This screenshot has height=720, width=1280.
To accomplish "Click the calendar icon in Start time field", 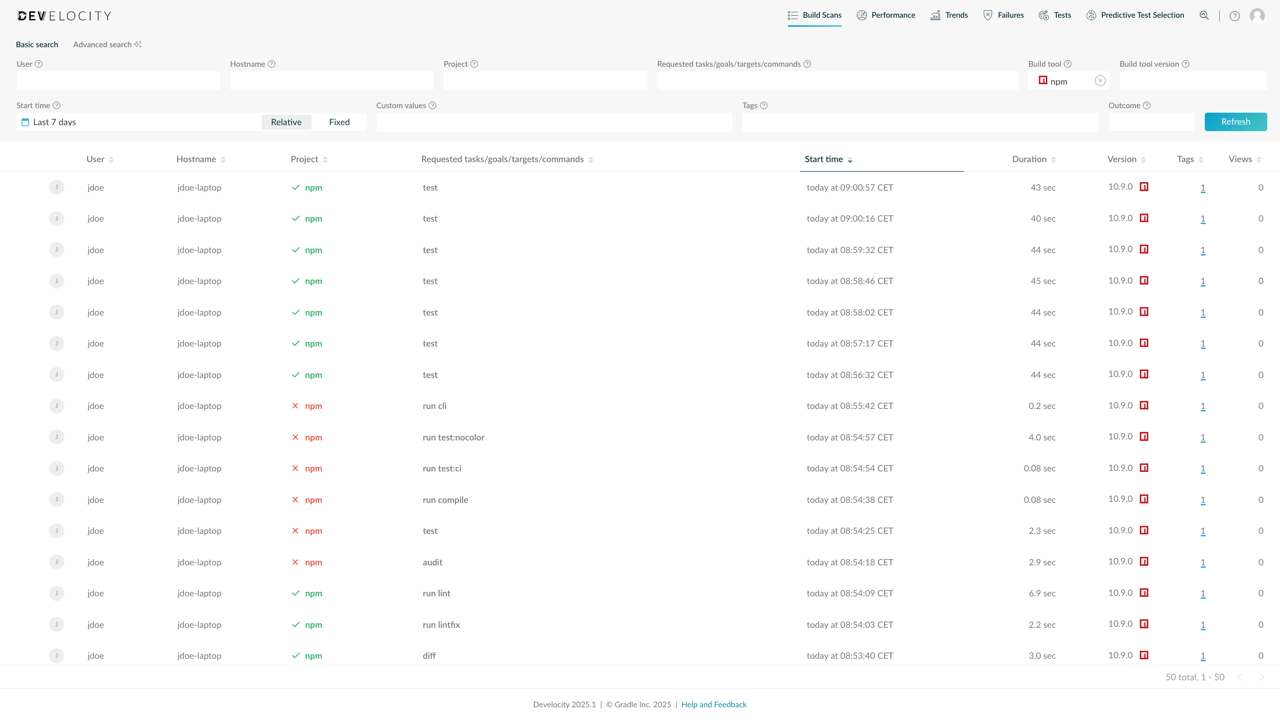I will (x=22, y=121).
